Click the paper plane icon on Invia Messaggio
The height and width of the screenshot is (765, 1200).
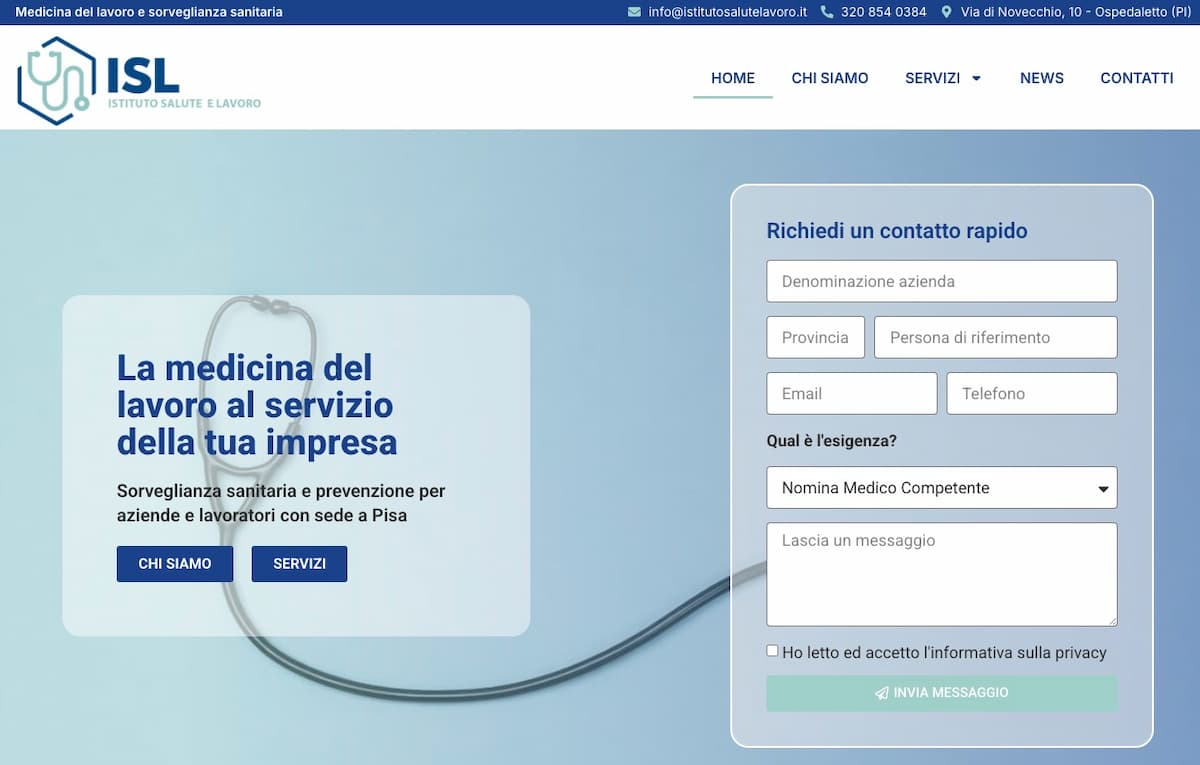coord(881,693)
